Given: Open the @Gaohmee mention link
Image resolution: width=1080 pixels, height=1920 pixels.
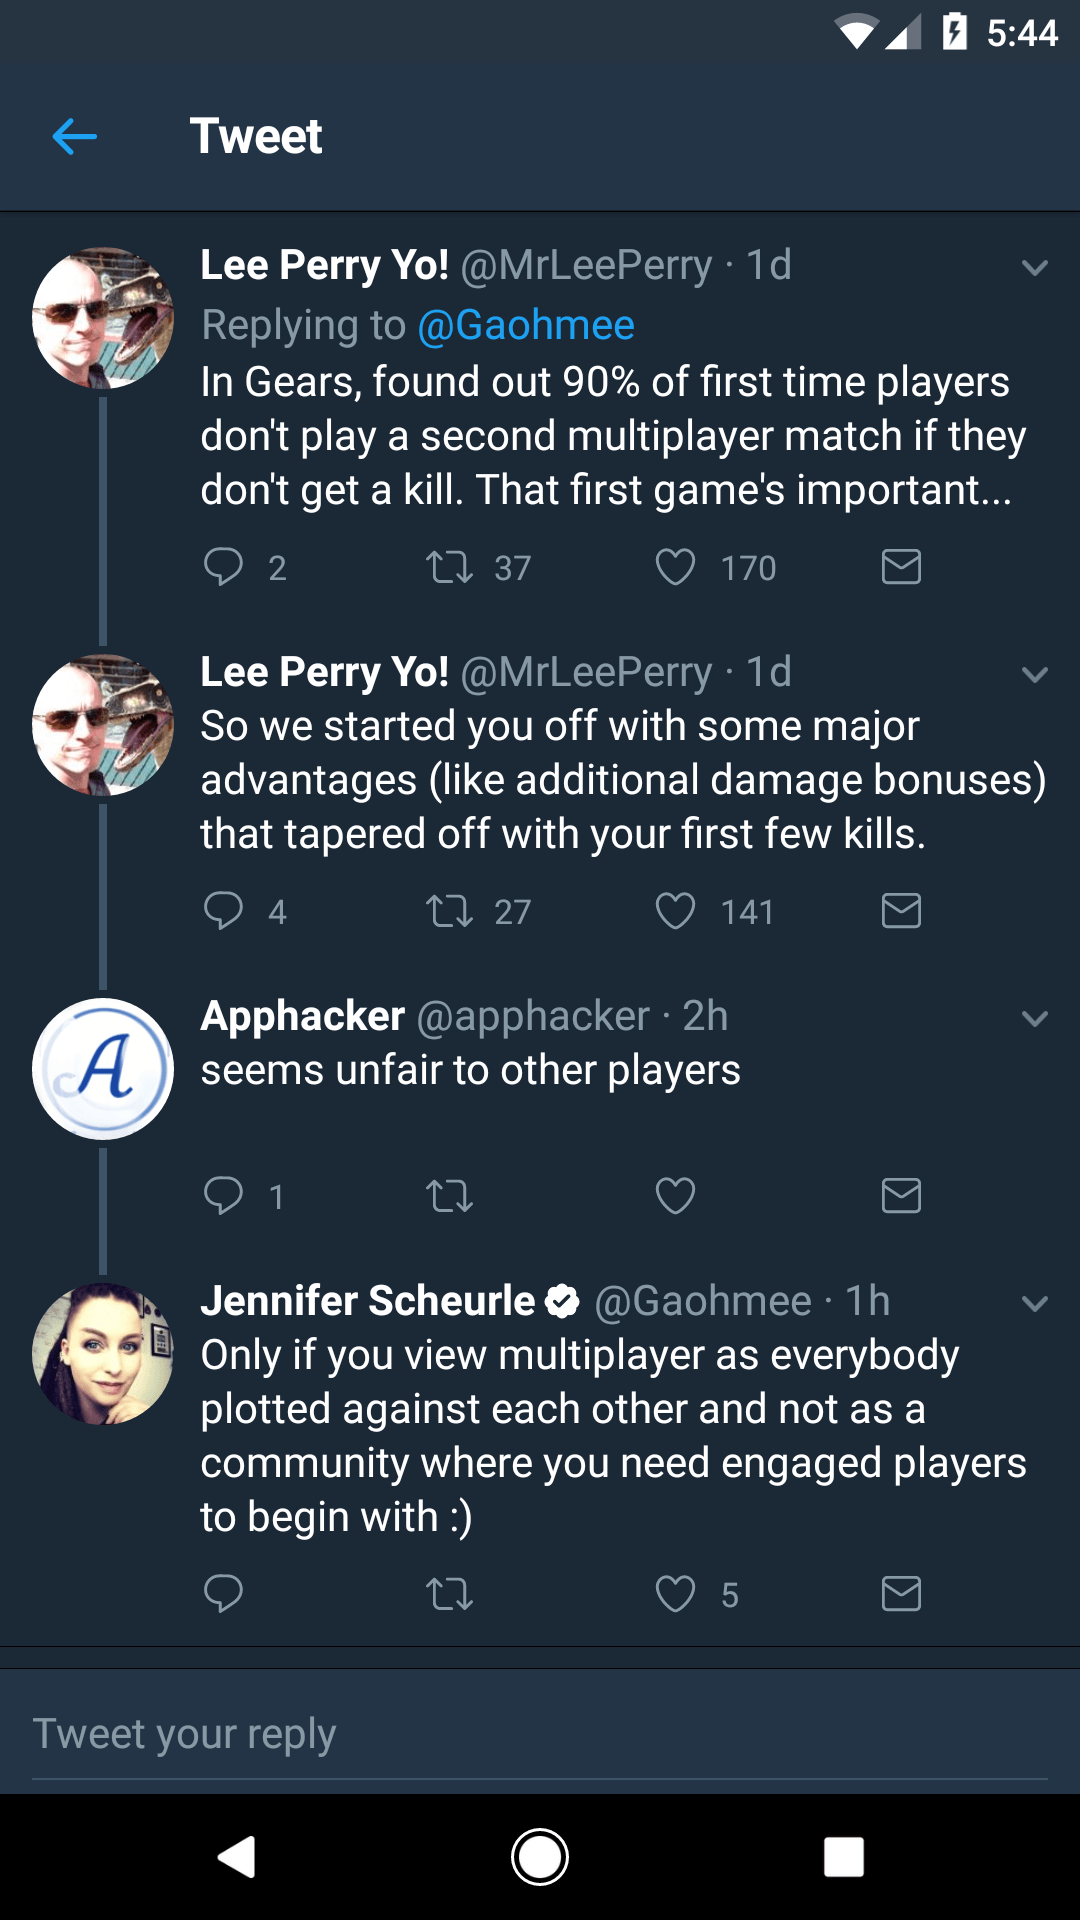Looking at the screenshot, I should [x=526, y=325].
